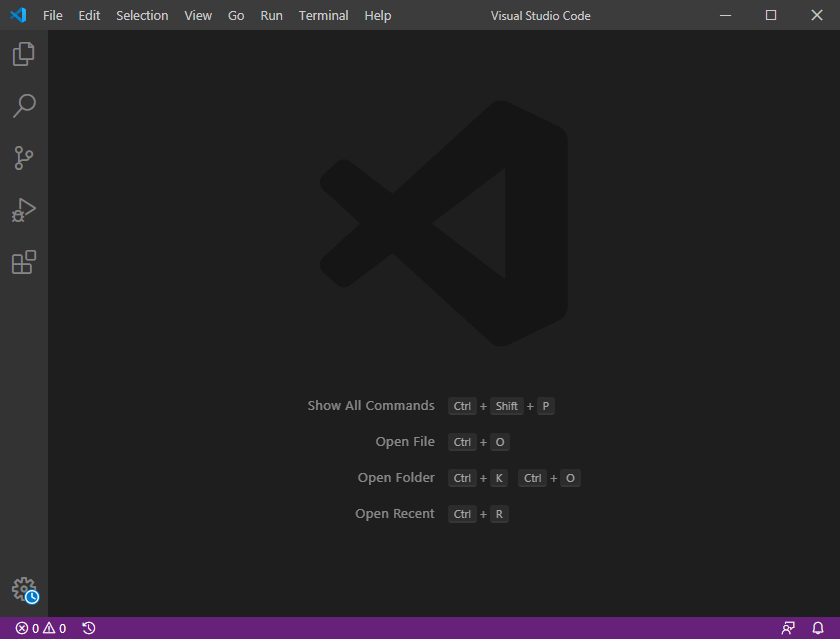Image resolution: width=840 pixels, height=639 pixels.
Task: Open the File menu
Action: point(52,15)
